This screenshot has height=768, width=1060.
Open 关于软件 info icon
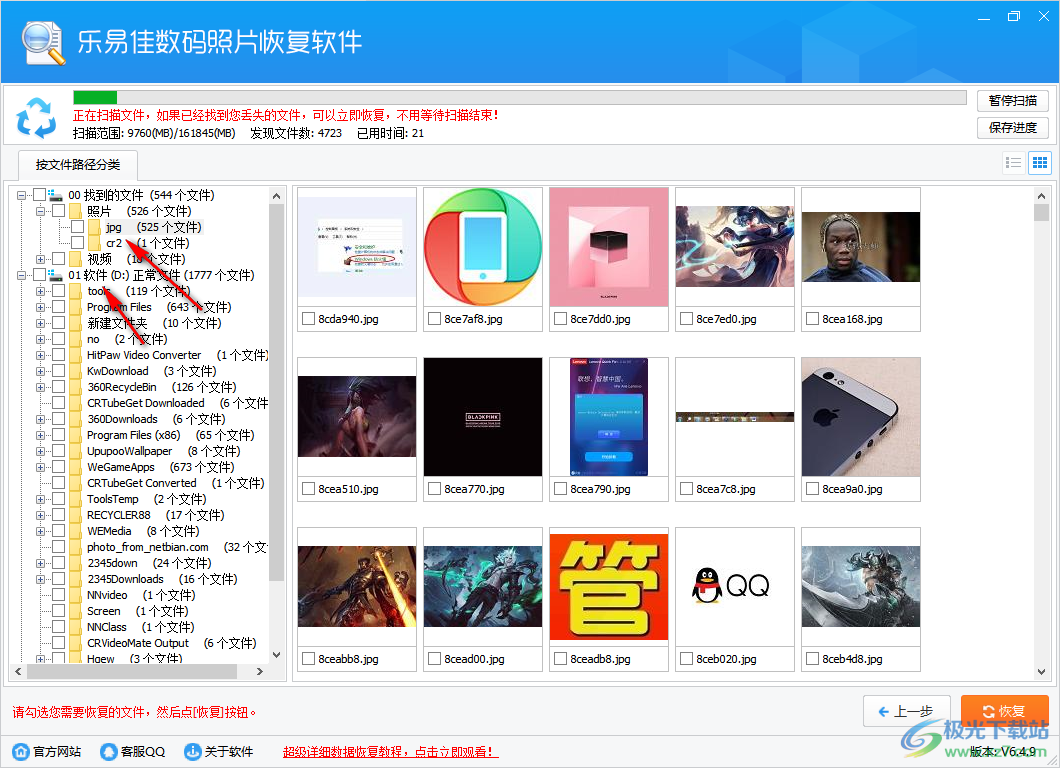coord(193,751)
